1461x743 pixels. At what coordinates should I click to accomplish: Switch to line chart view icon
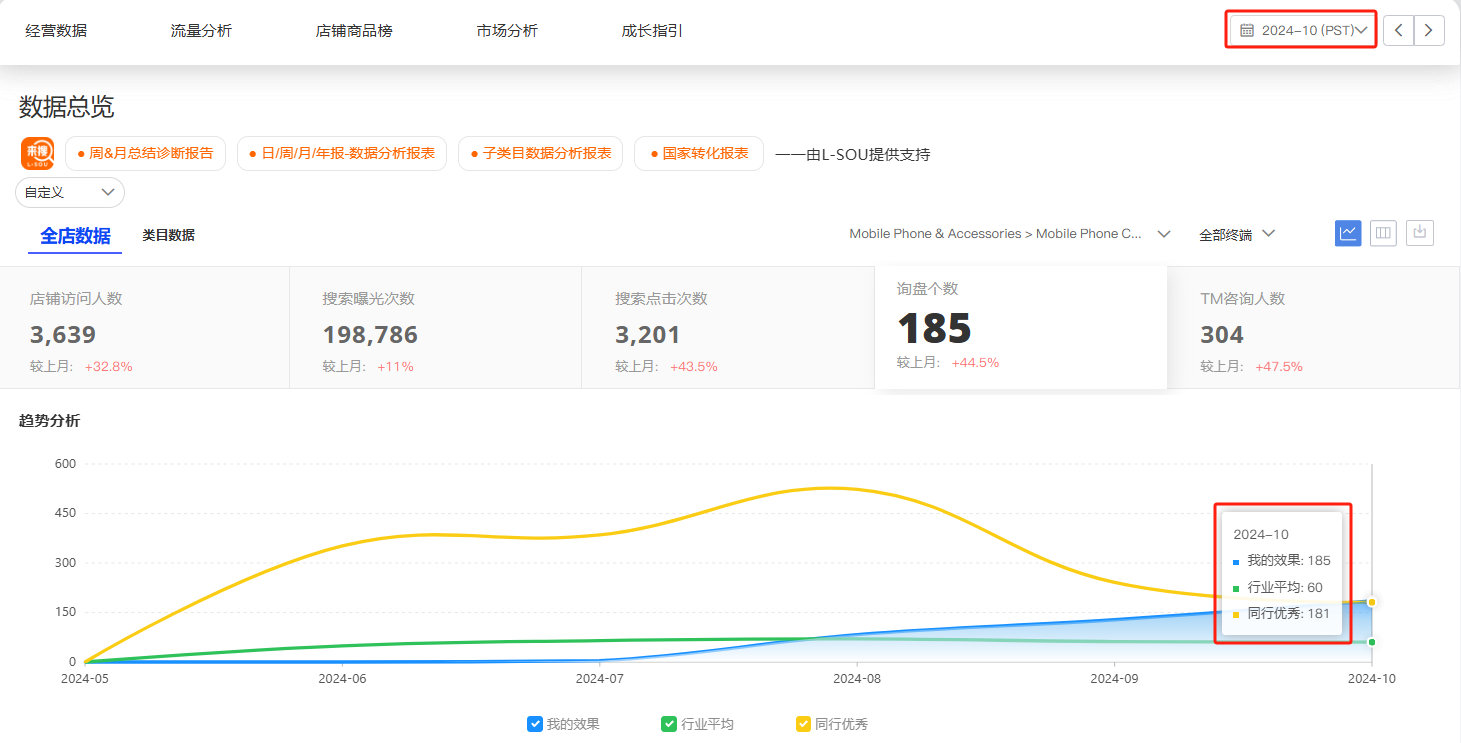point(1348,233)
